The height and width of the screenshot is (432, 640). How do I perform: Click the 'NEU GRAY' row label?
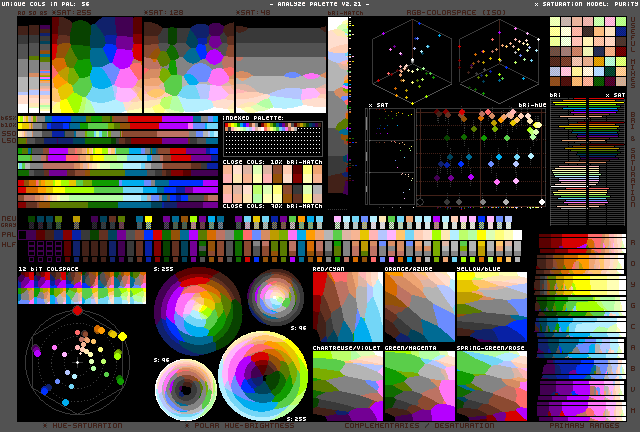pos(9,222)
